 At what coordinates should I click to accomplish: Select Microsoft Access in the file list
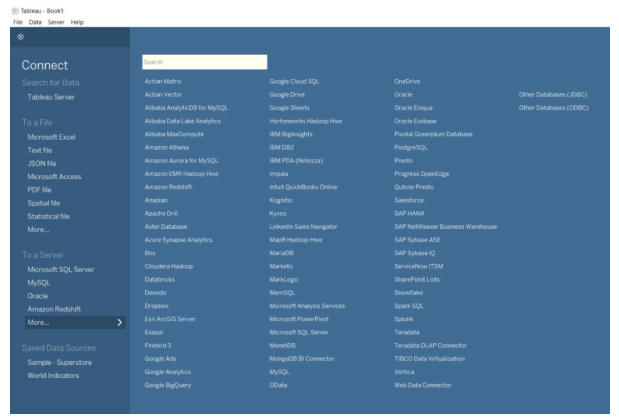pyautogui.click(x=54, y=177)
